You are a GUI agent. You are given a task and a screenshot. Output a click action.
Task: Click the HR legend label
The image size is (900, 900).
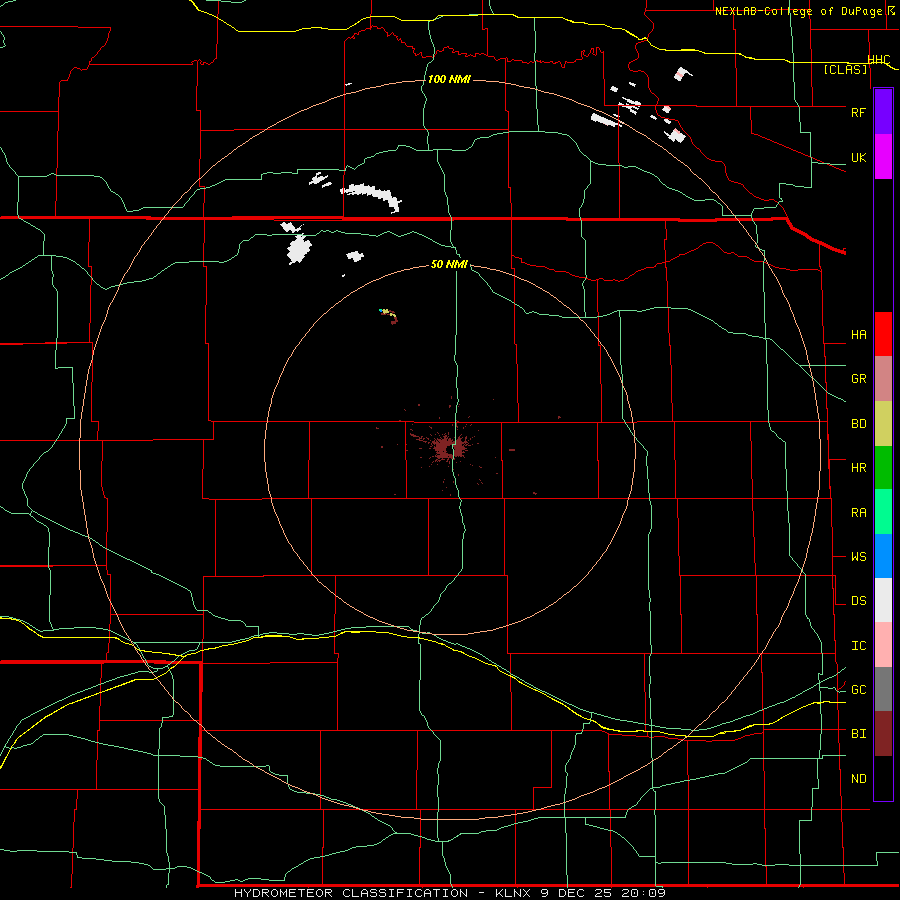click(x=858, y=468)
